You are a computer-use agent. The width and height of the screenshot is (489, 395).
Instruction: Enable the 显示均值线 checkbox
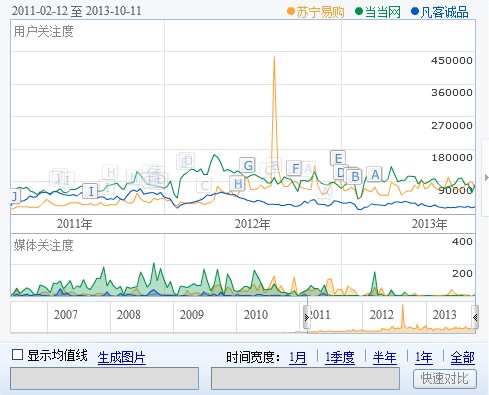(x=17, y=355)
